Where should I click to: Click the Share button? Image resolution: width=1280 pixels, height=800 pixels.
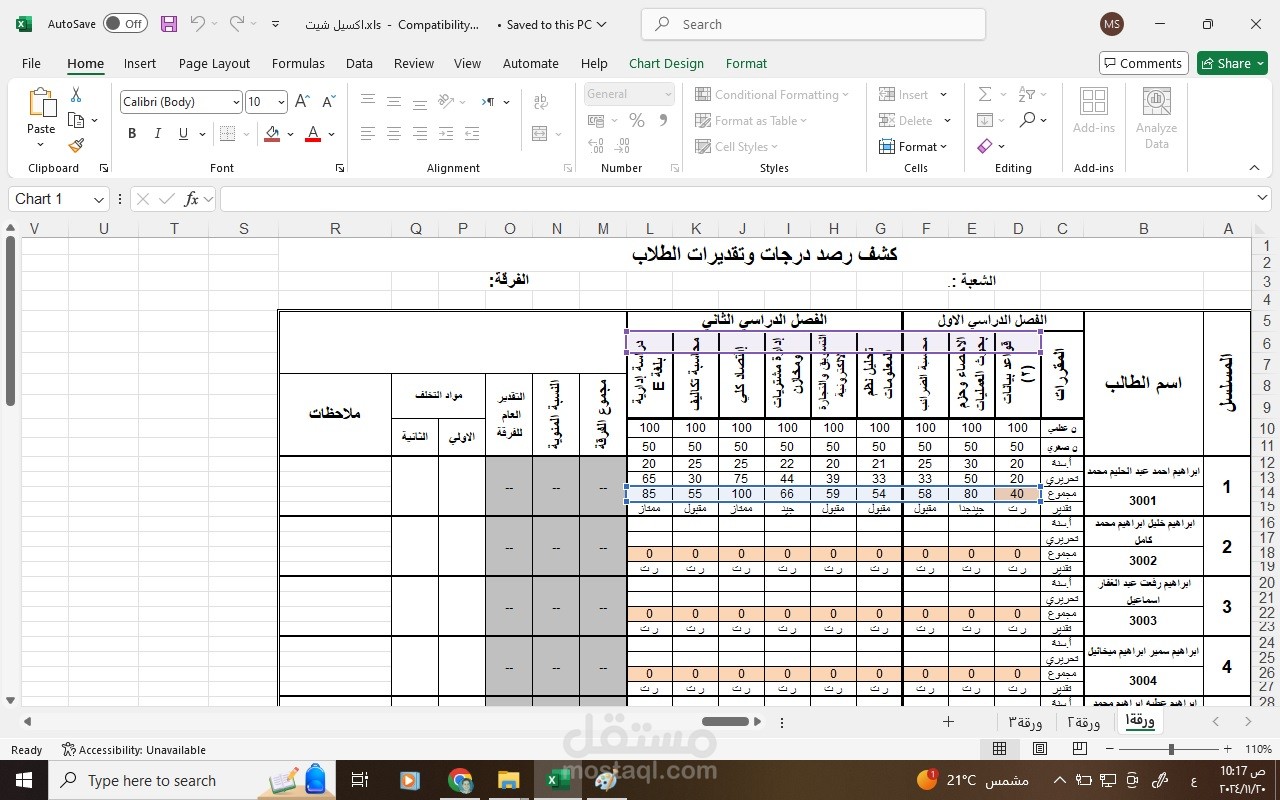pyautogui.click(x=1232, y=63)
